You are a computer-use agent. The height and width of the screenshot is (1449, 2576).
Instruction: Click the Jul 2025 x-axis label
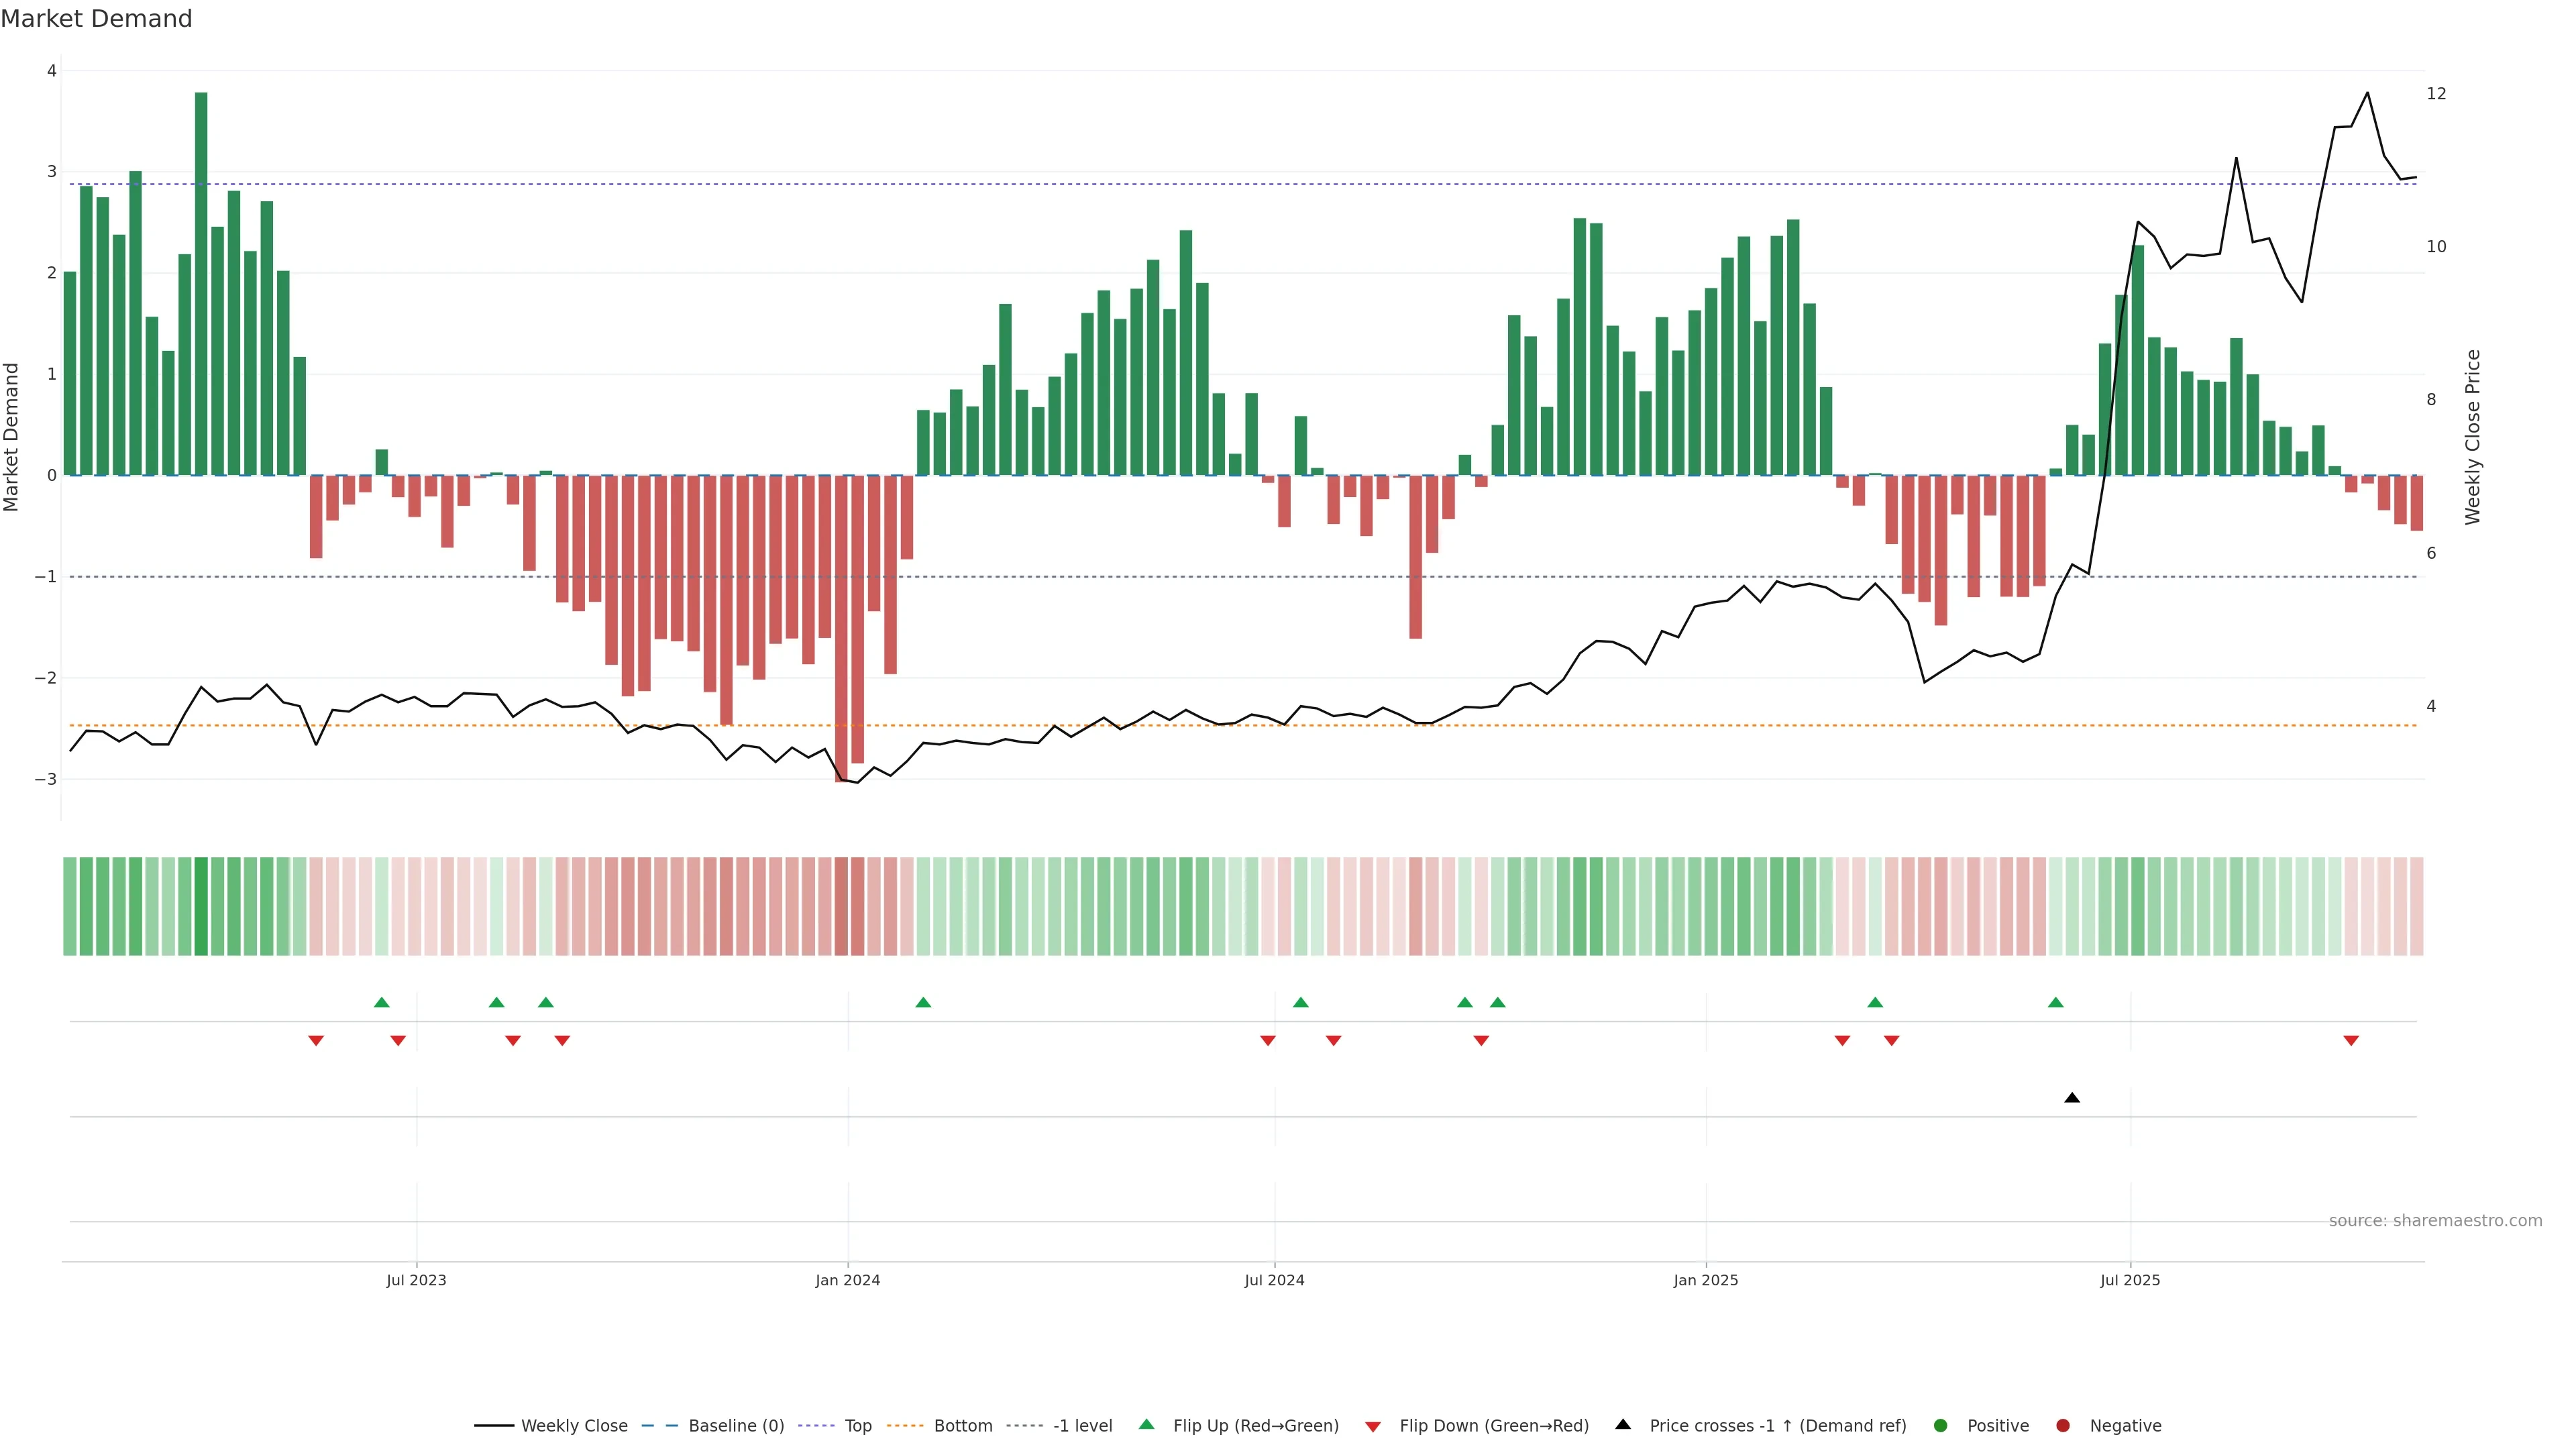tap(2130, 1280)
